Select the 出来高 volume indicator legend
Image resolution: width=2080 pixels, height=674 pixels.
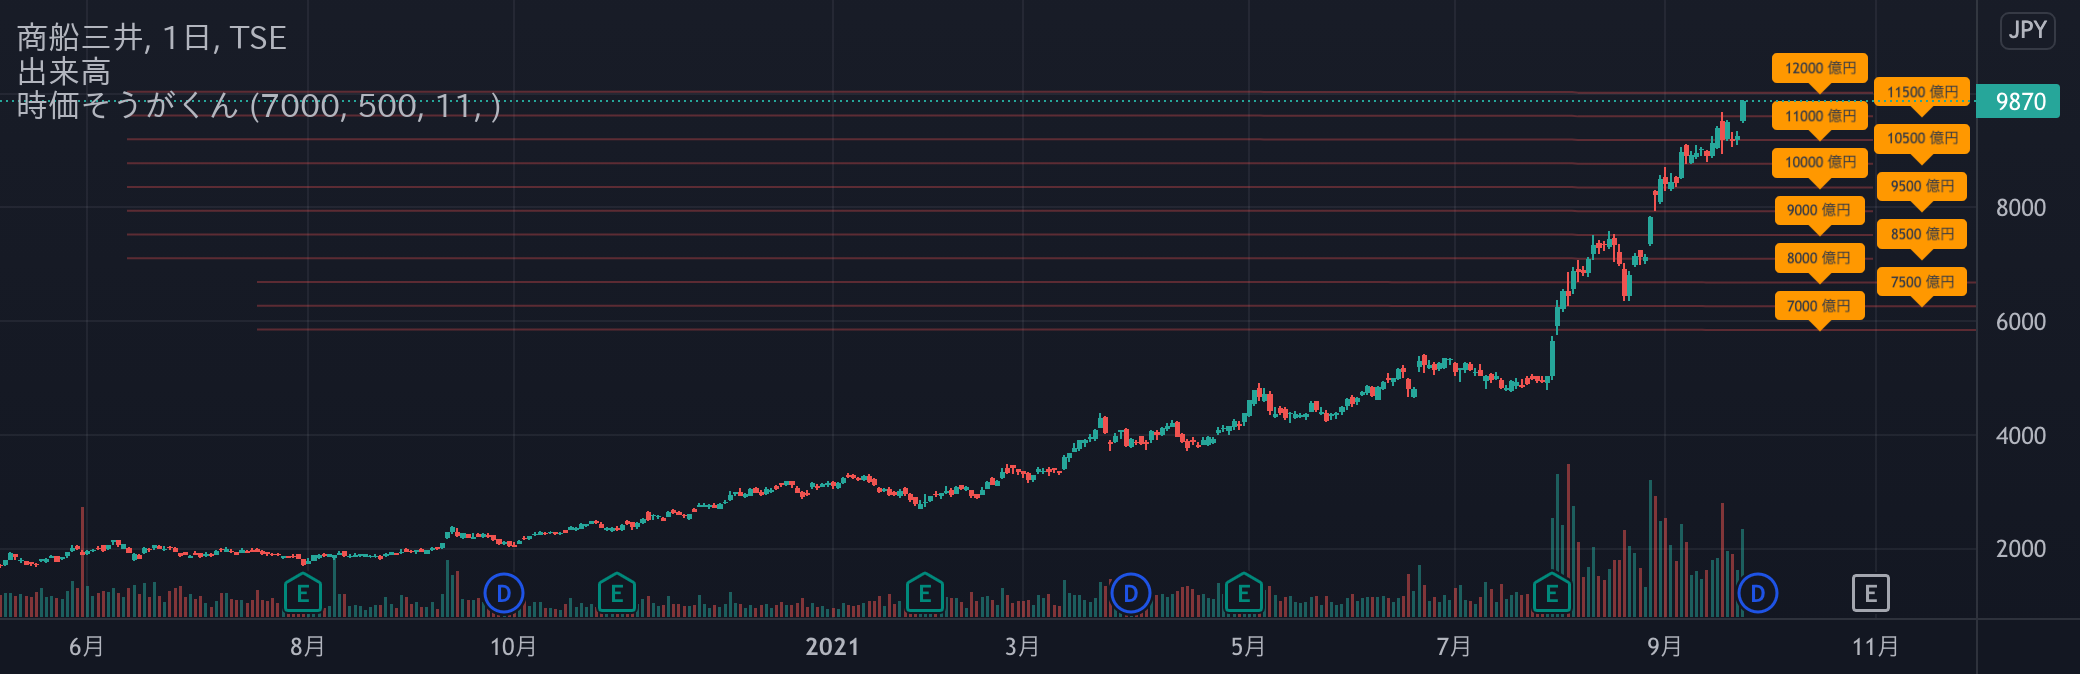tap(64, 72)
